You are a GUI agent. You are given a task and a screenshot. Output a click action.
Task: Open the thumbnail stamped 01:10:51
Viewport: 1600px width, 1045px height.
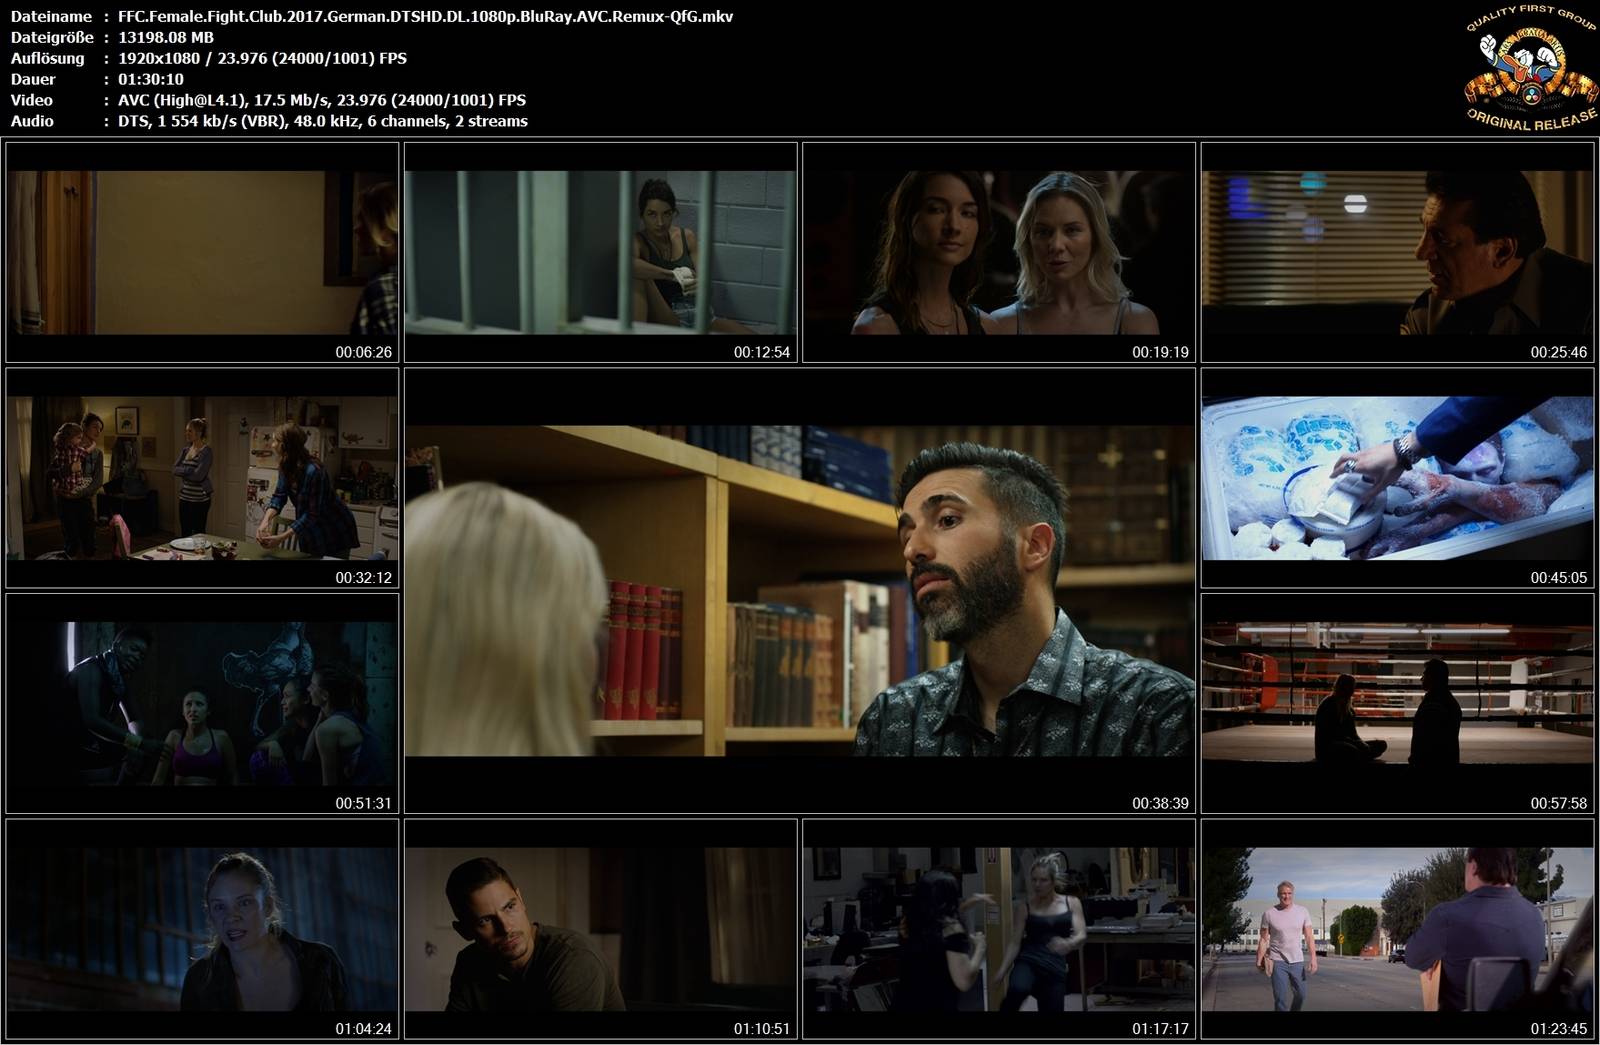(x=601, y=929)
